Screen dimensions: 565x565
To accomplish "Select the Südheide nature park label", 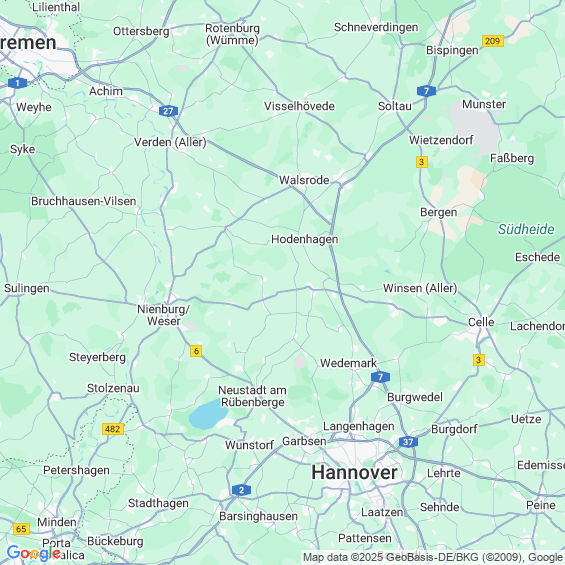I will pyautogui.click(x=526, y=229).
